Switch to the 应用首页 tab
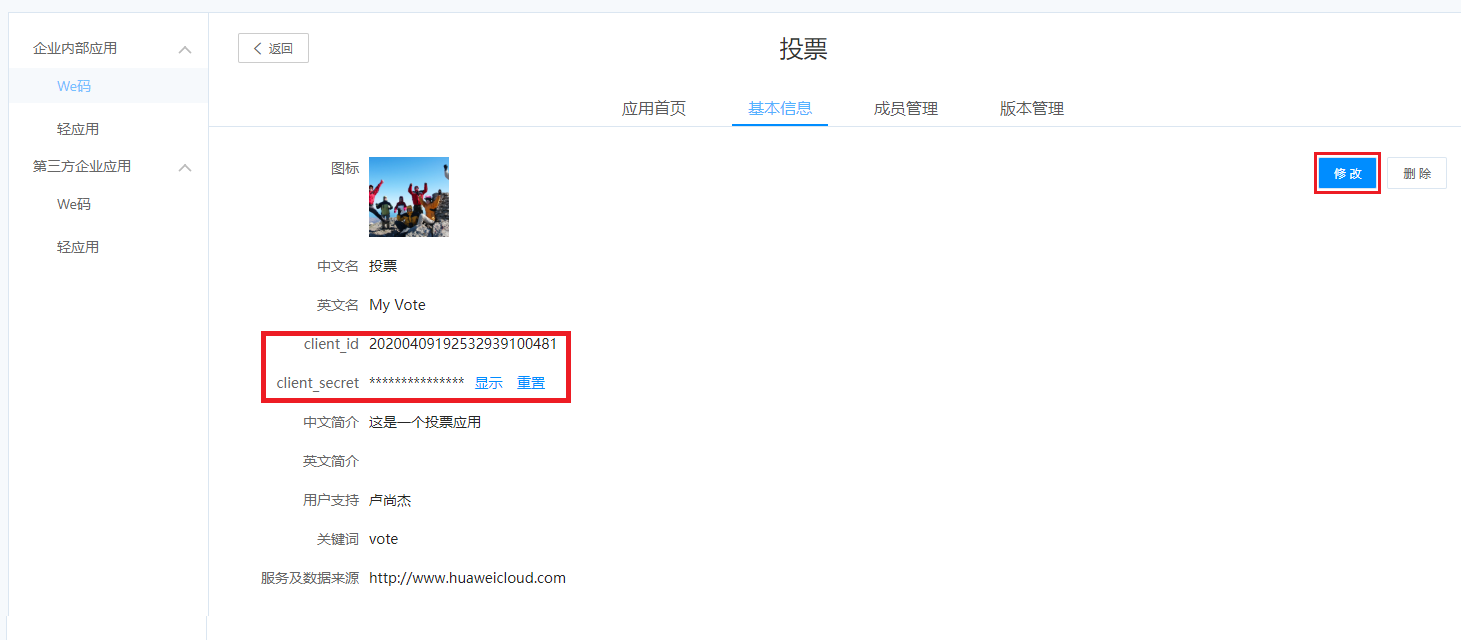1461x640 pixels. [654, 109]
